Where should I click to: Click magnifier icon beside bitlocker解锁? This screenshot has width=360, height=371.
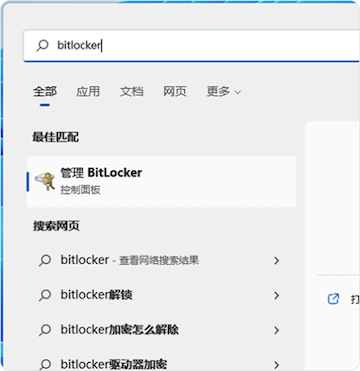tap(45, 295)
